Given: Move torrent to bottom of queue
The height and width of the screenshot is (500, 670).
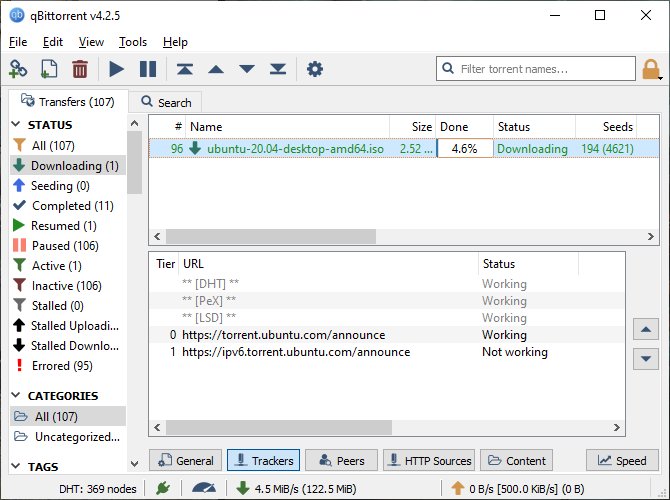Looking at the screenshot, I should click(278, 69).
